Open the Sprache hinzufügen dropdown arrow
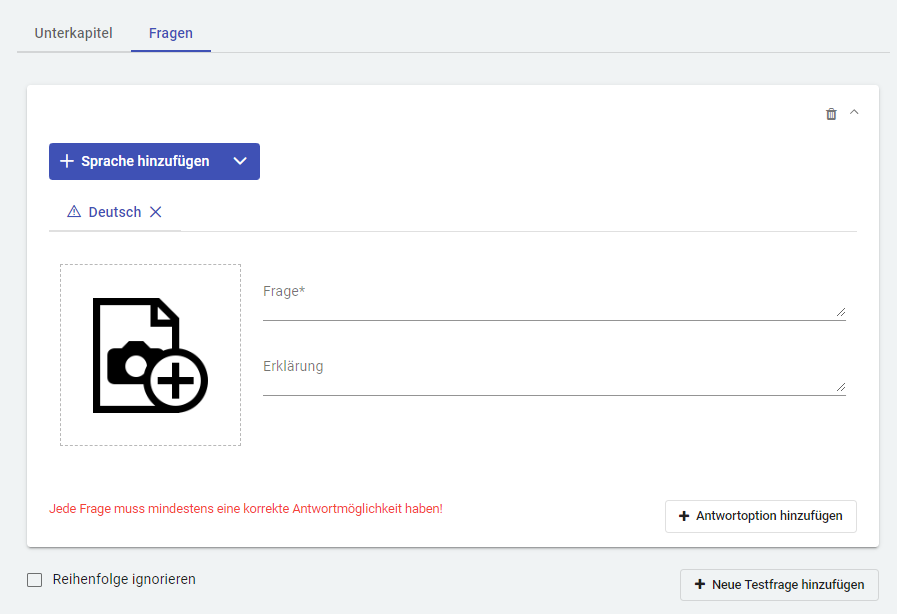897x614 pixels. click(239, 161)
